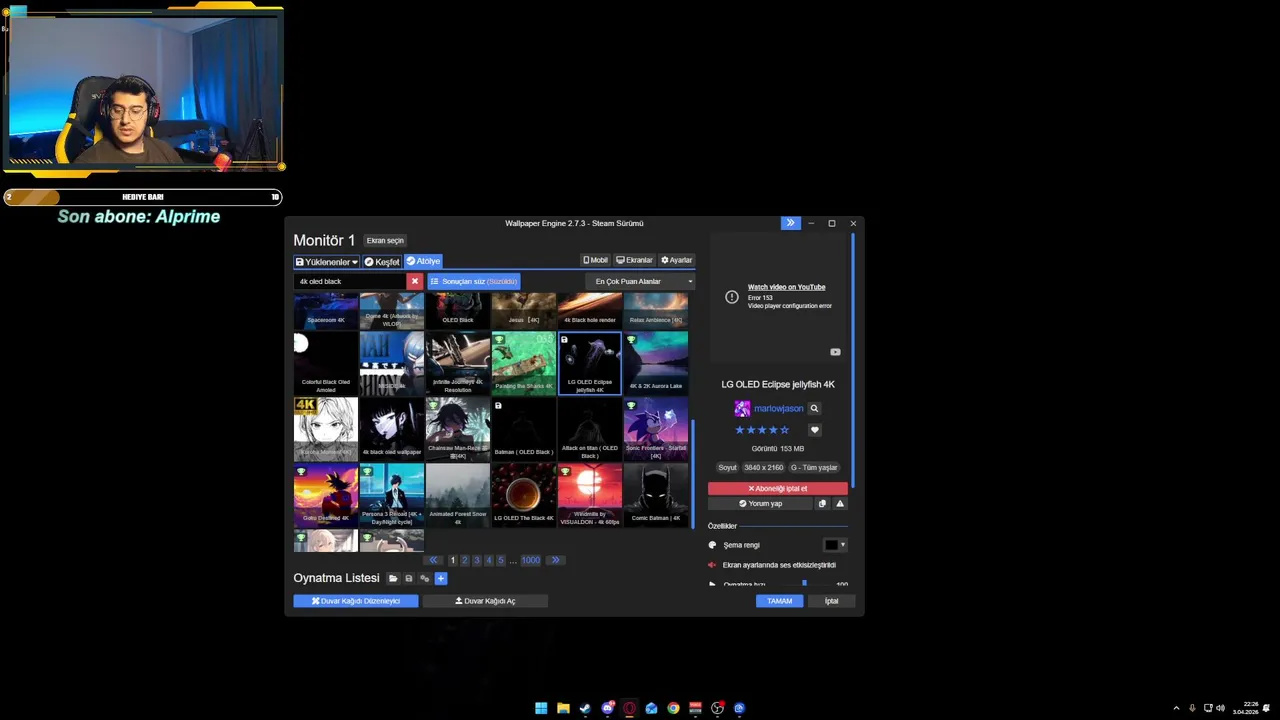Switch to the Atölye tab
The width and height of the screenshot is (1280, 720).
(423, 262)
